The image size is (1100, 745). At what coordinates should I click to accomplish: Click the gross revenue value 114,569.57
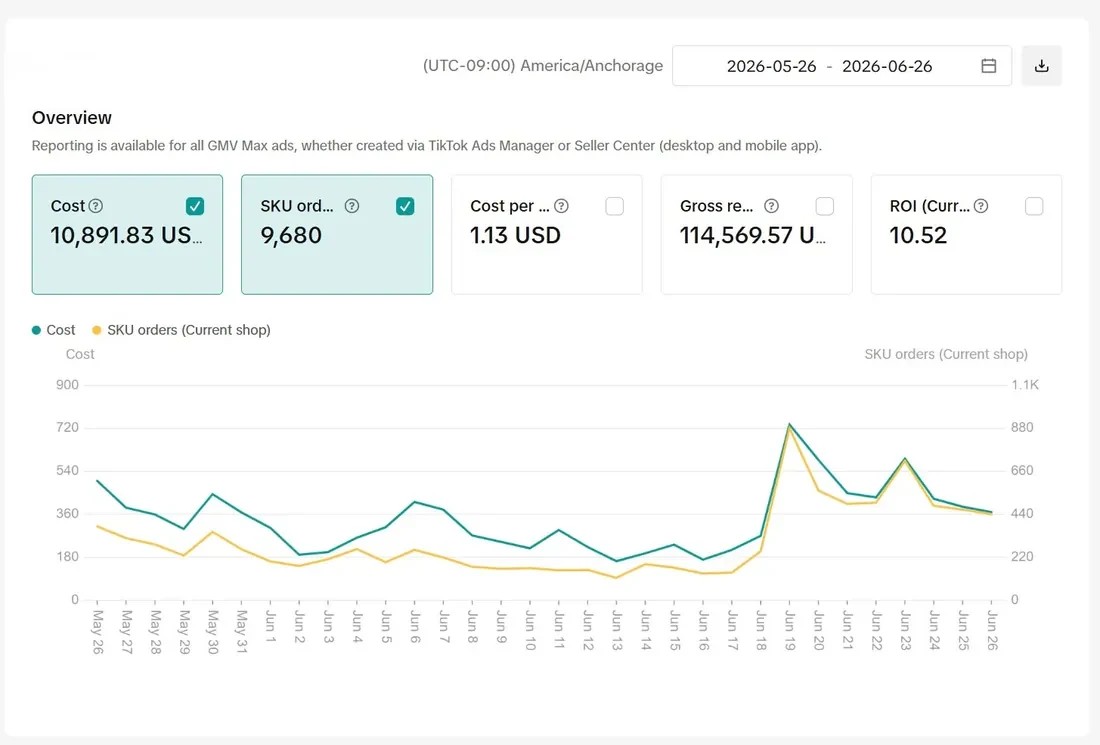tap(753, 235)
